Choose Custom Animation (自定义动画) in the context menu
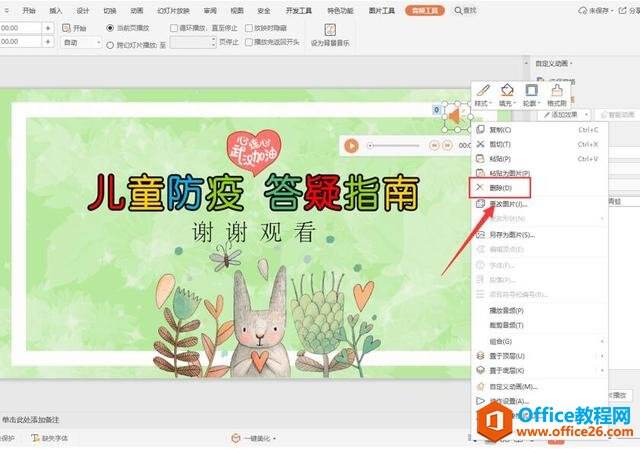Viewport: 640px width, 449px height. tap(539, 387)
